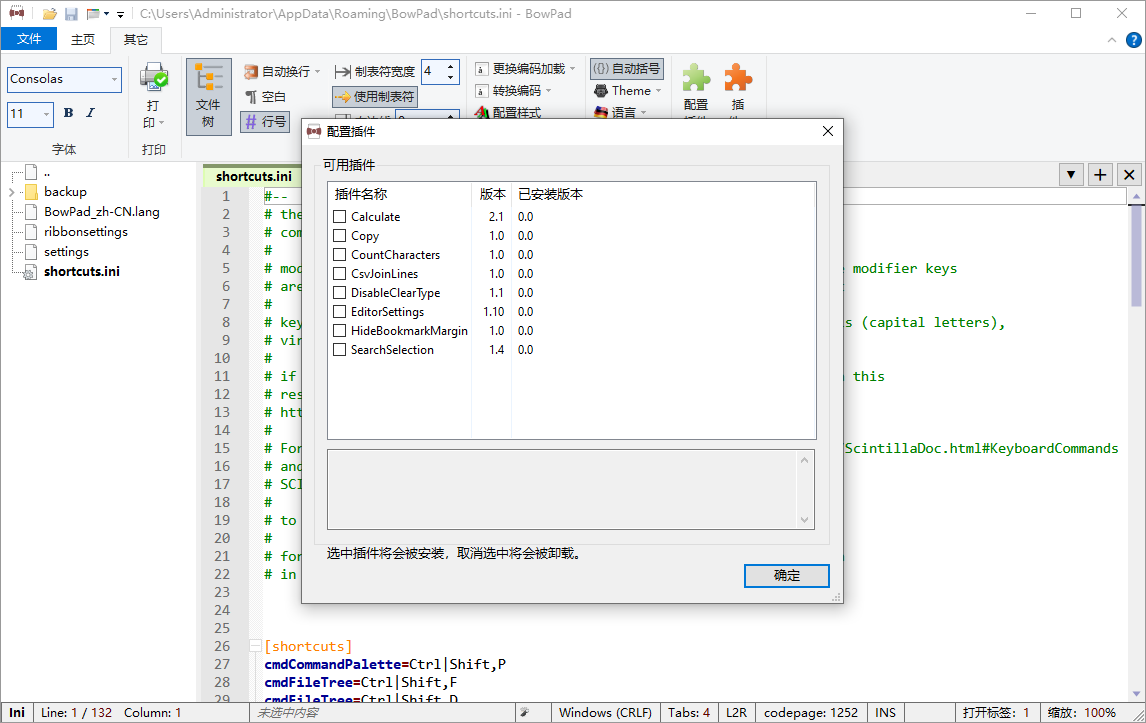1146x723 pixels.
Task: Click the italic I icon
Action: (x=90, y=113)
